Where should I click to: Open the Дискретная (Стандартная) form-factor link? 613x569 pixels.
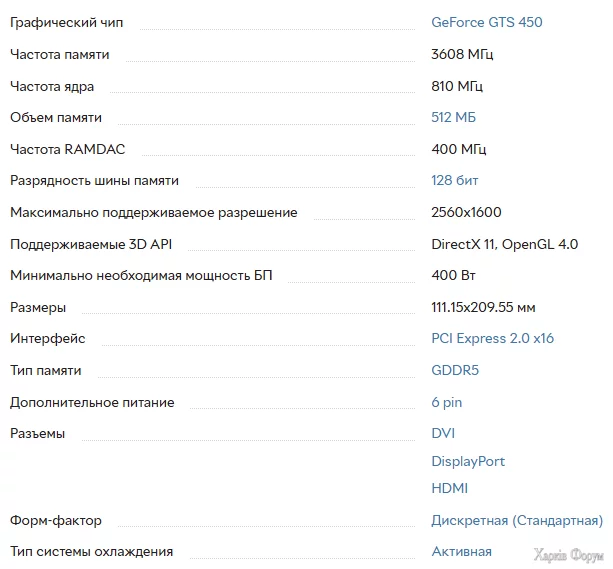(516, 521)
